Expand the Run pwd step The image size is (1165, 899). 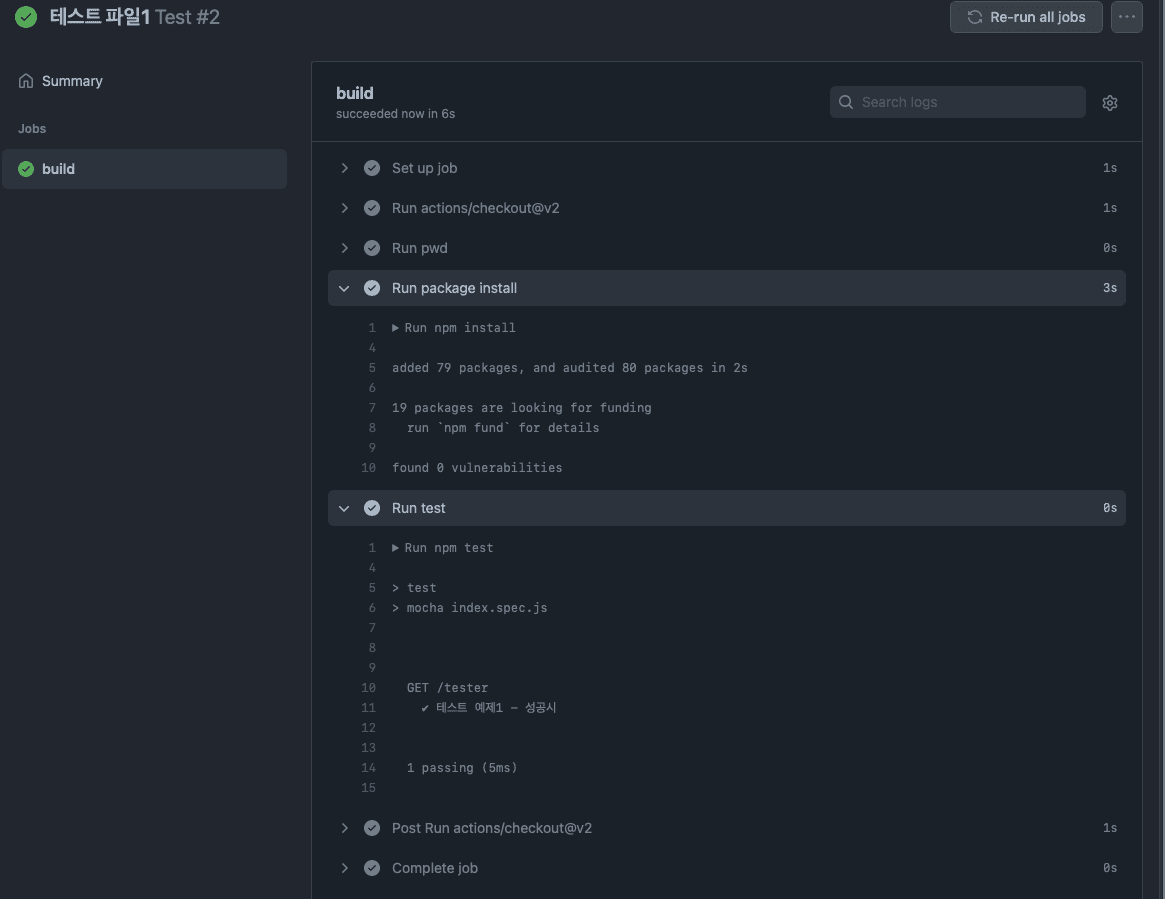click(344, 248)
